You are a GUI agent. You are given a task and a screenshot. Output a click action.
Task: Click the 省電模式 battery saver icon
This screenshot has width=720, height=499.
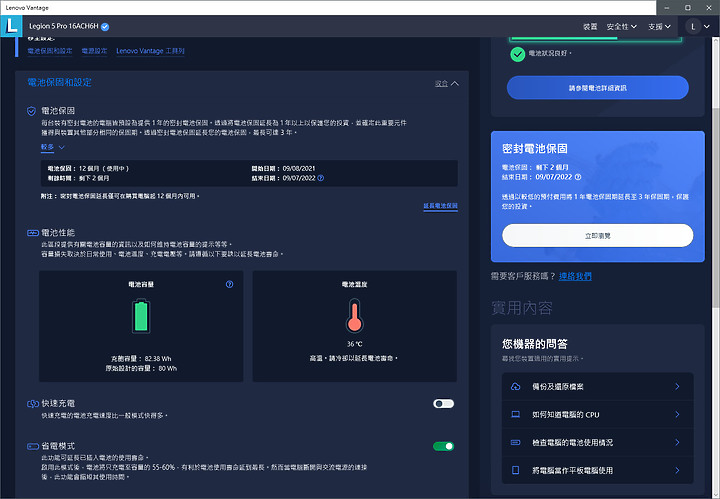tap(33, 446)
